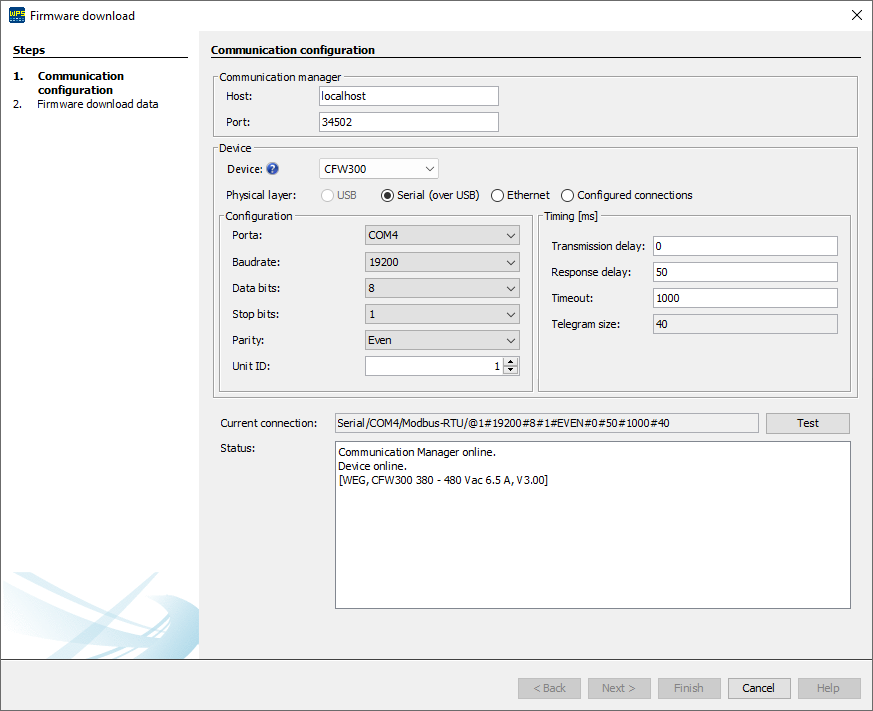
Task: Select the Firmware download data step
Action: 97,103
